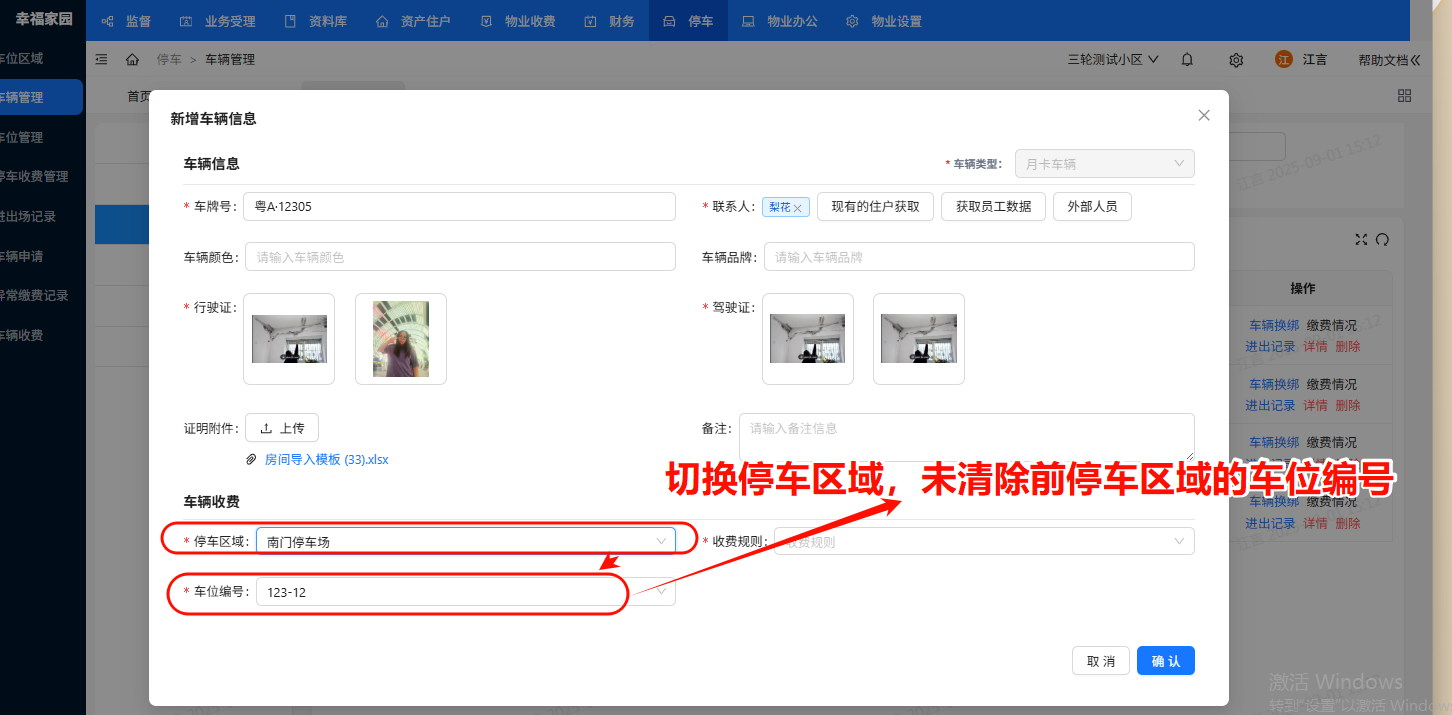Open the 停车 module in the top navigation
This screenshot has height=715, width=1452.
point(687,20)
